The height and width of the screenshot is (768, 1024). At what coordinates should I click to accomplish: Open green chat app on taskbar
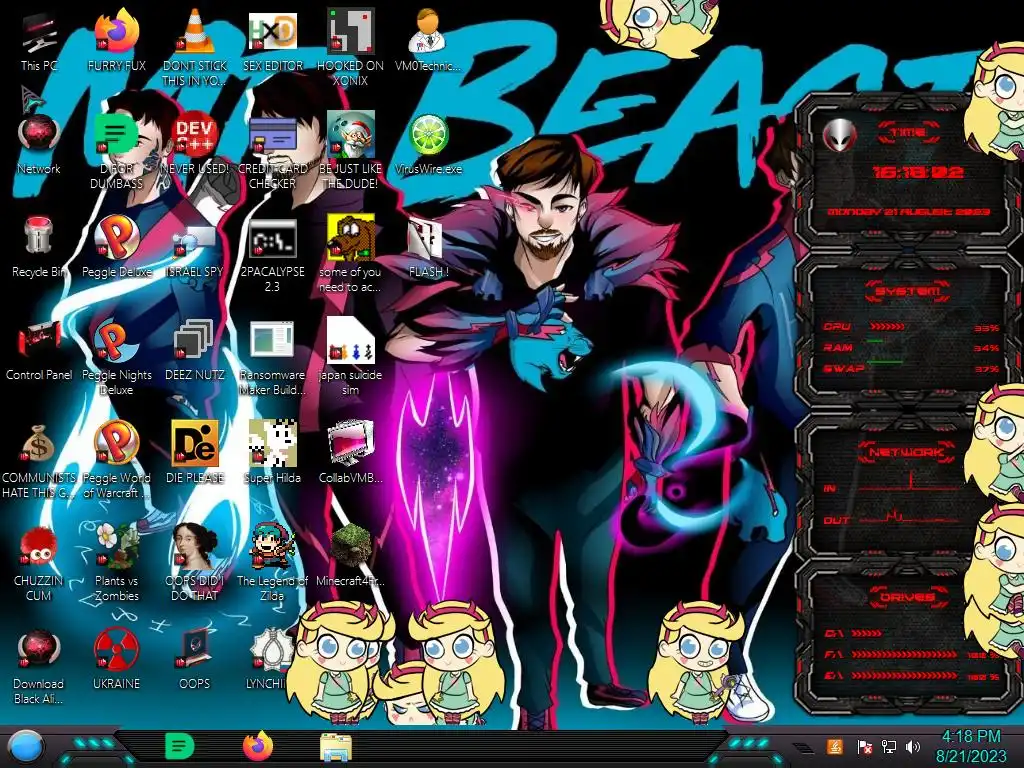point(180,746)
